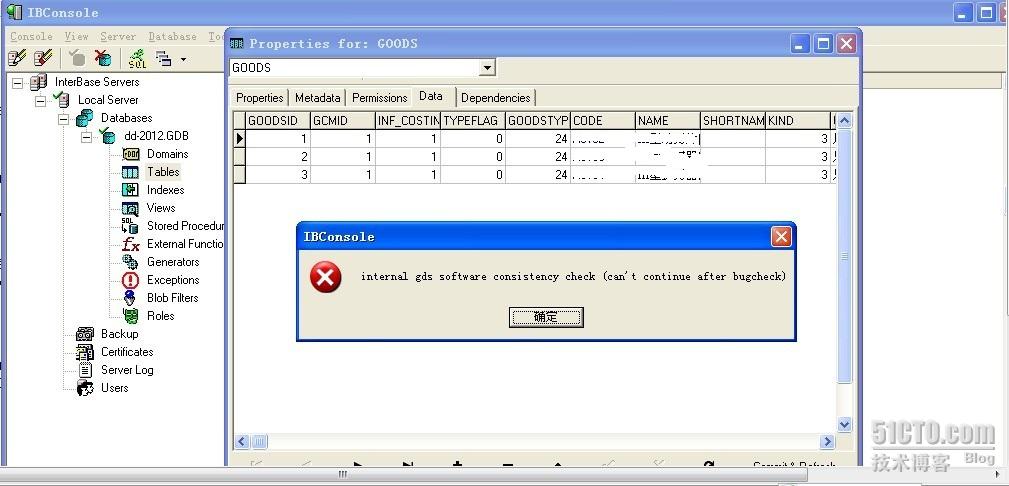Switch to the Properties tab
1009x486 pixels.
(x=260, y=98)
